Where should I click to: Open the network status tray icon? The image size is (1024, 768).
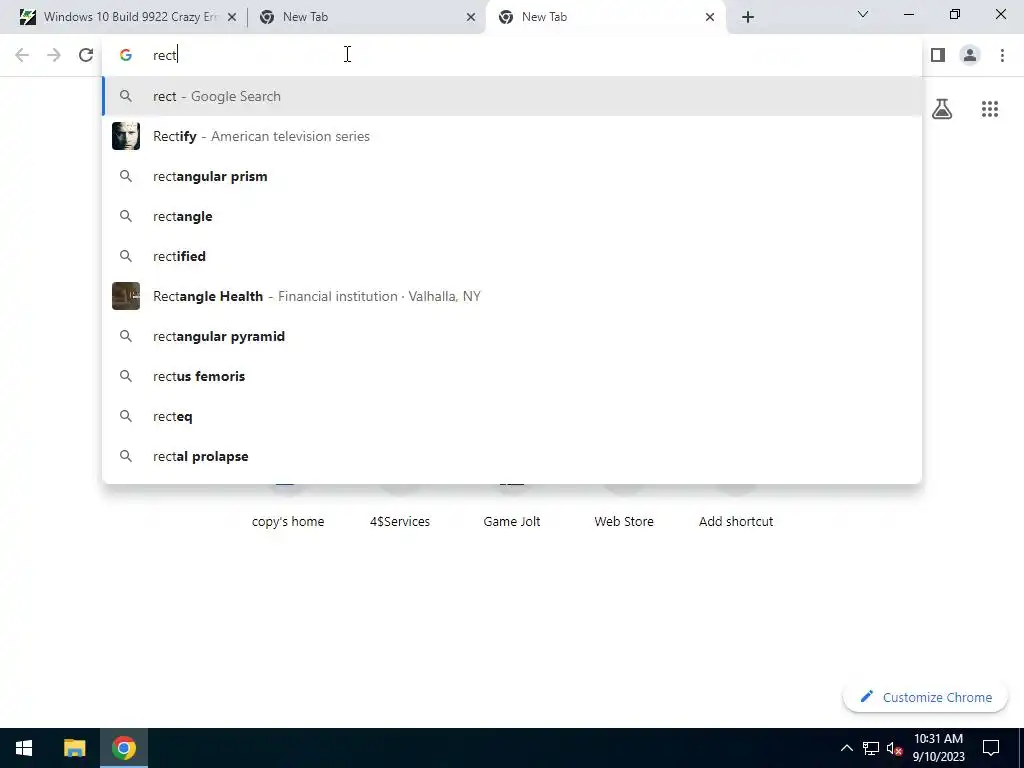871,748
